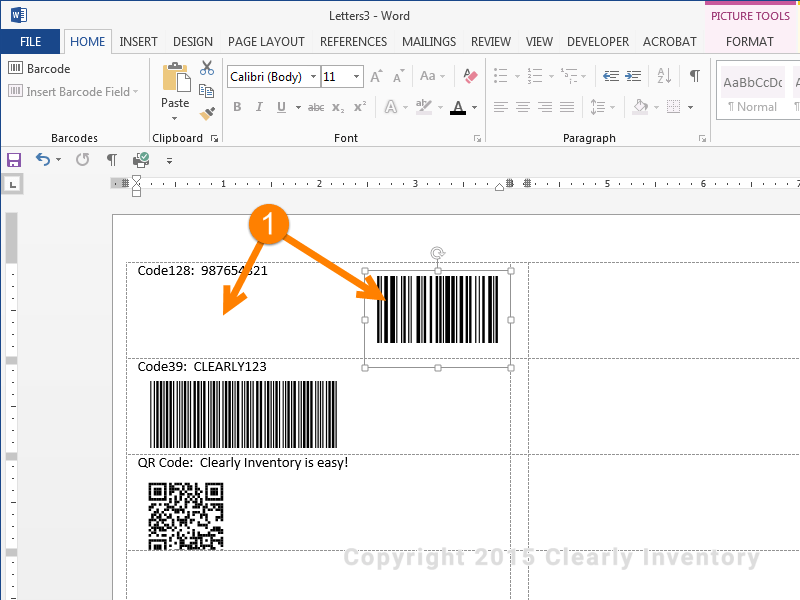Open the Paragraph dialog launcher
The image size is (800, 600).
[x=703, y=139]
